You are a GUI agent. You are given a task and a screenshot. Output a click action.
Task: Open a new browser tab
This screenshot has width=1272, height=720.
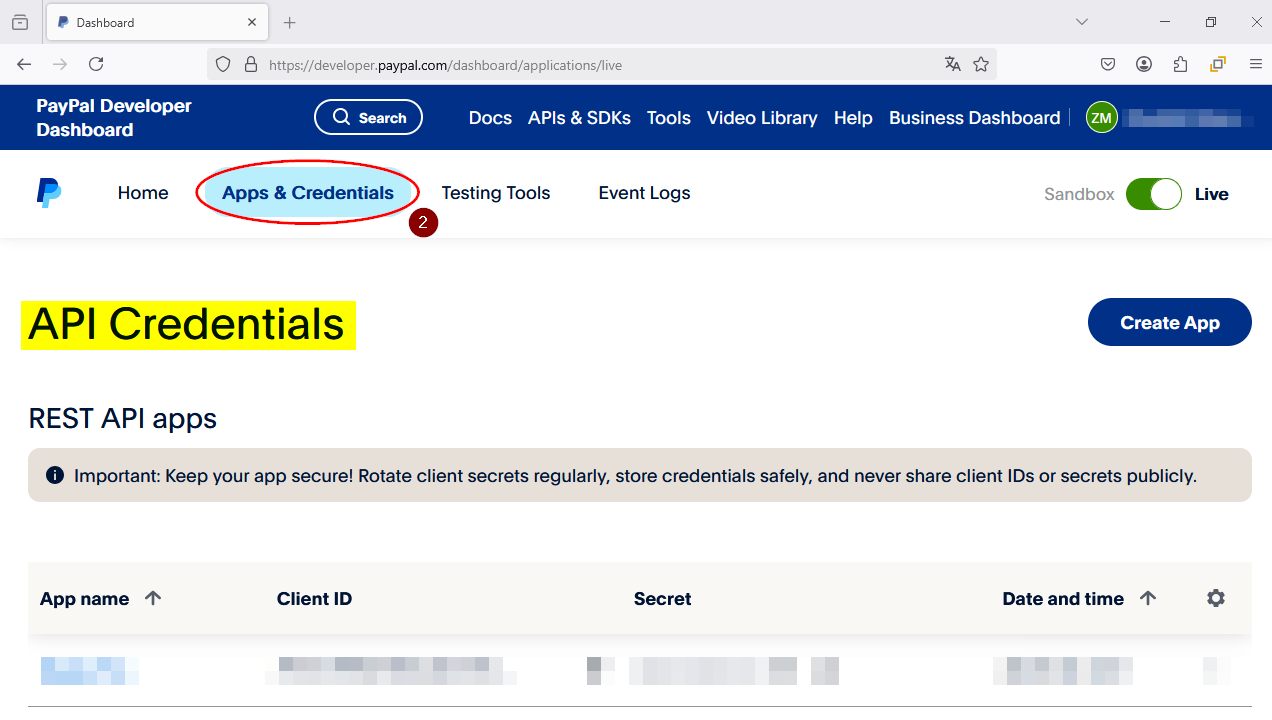click(290, 22)
